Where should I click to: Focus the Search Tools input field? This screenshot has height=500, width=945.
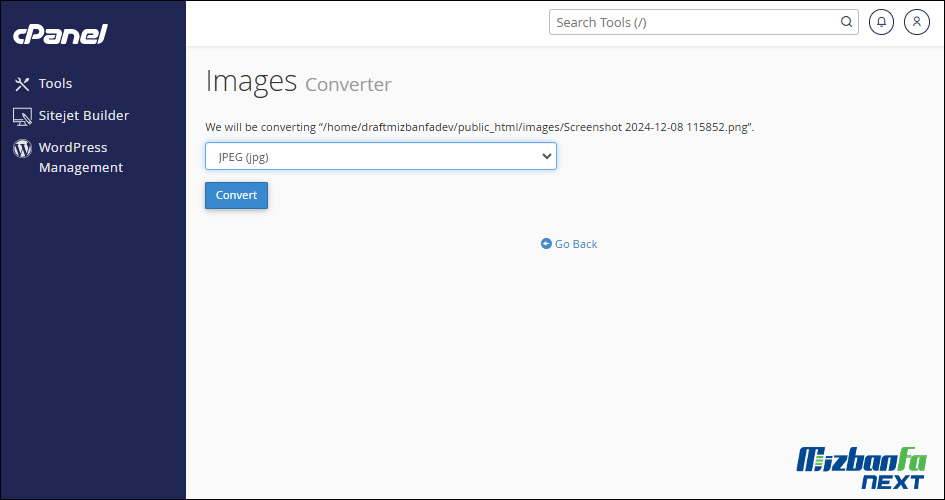point(703,22)
